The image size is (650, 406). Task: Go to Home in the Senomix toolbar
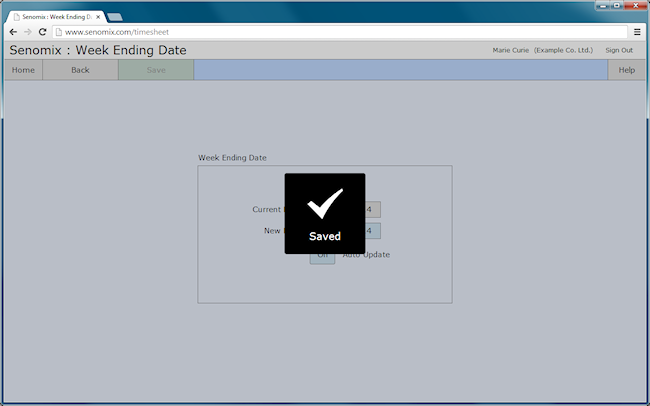(x=23, y=70)
